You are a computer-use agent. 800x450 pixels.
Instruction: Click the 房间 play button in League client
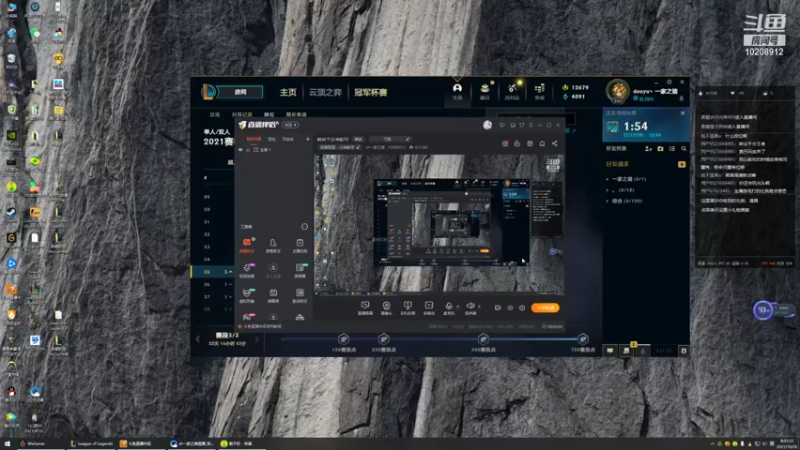[x=241, y=92]
